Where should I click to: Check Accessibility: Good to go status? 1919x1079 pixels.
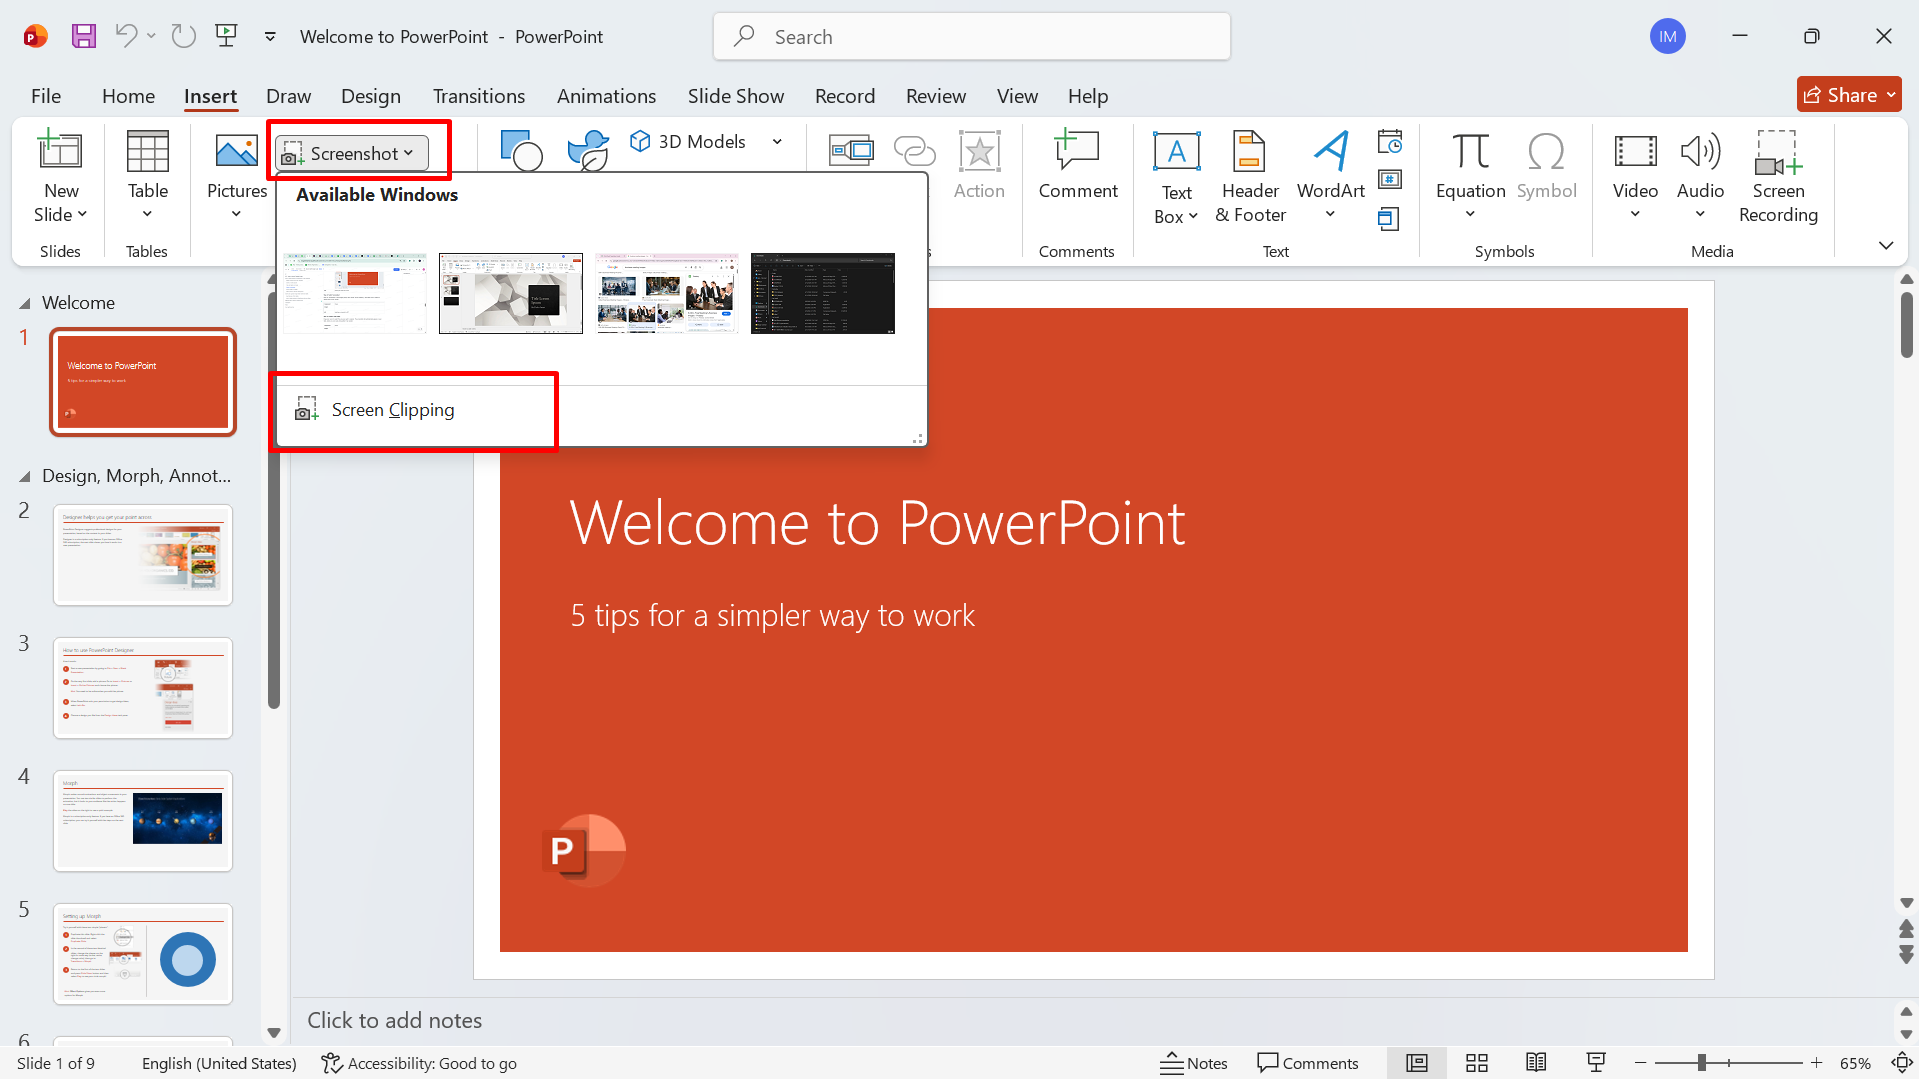pyautogui.click(x=419, y=1063)
